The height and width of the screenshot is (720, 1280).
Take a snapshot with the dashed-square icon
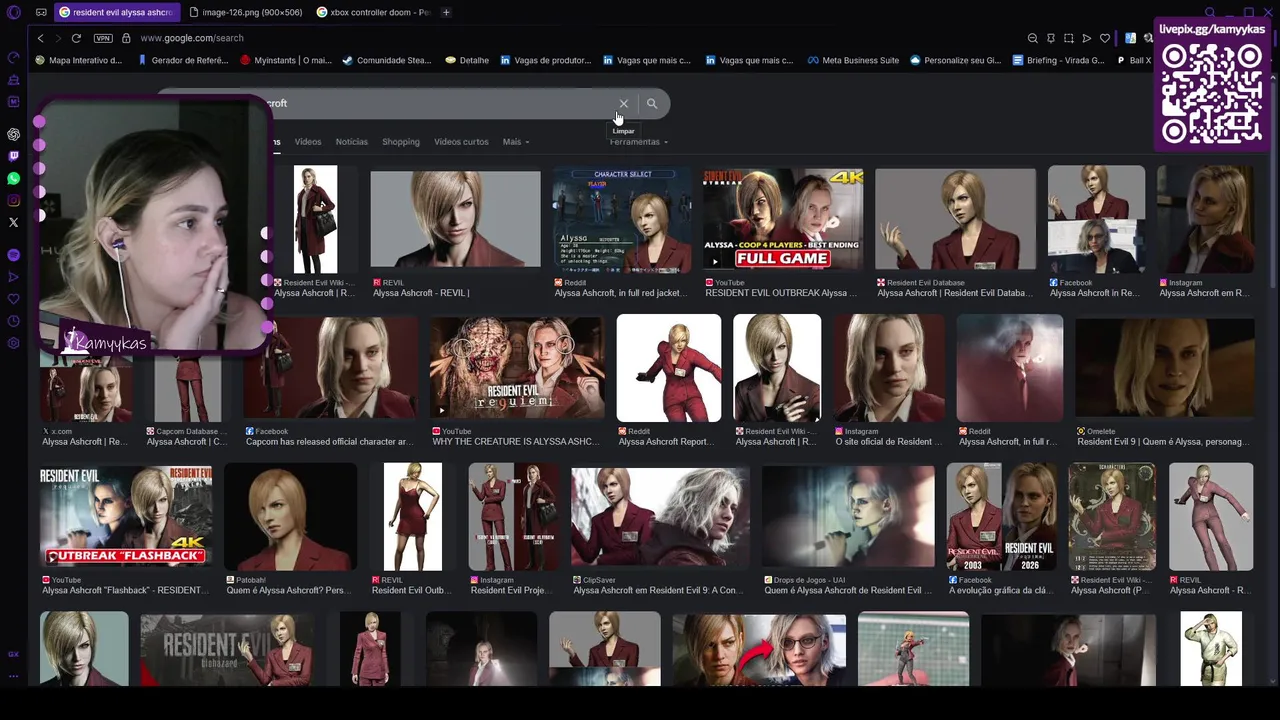point(1069,38)
